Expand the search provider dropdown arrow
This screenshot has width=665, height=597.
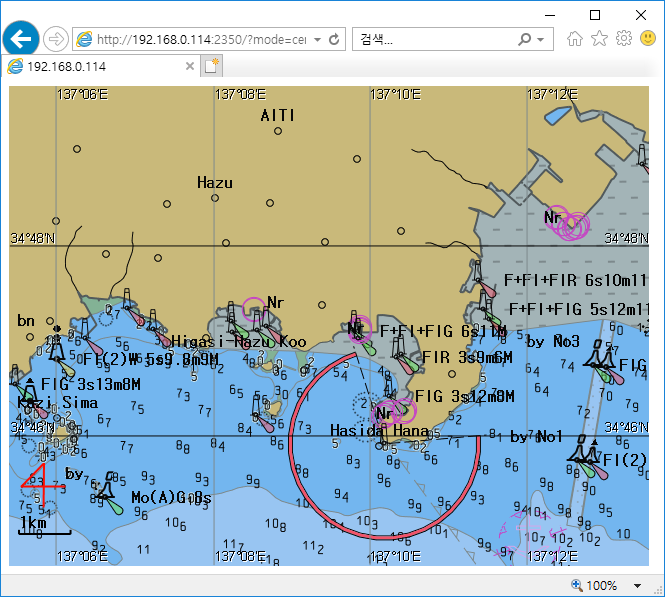pyautogui.click(x=542, y=40)
